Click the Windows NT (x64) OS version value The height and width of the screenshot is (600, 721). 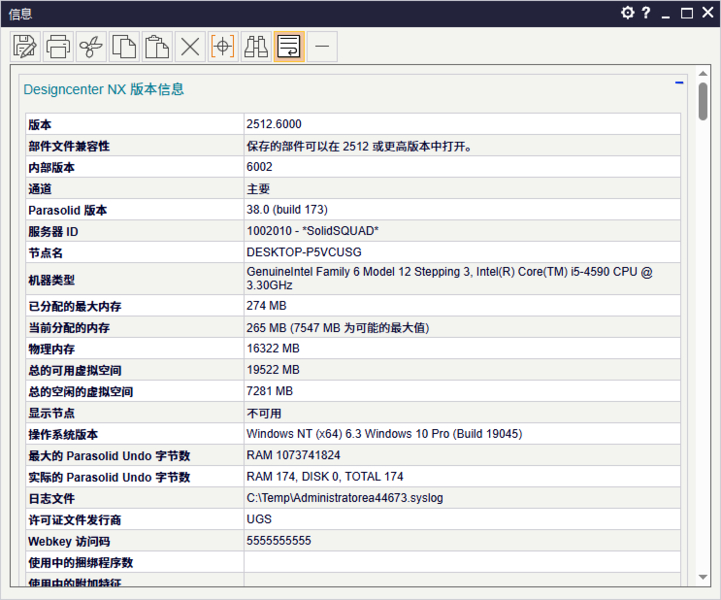(384, 434)
